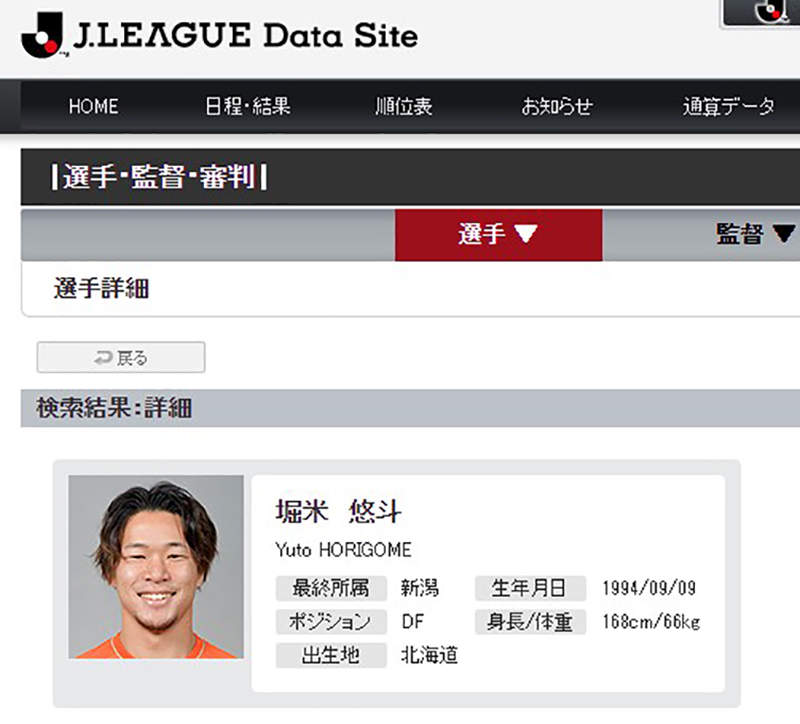Select お知らせ in the navigation bar

(556, 107)
